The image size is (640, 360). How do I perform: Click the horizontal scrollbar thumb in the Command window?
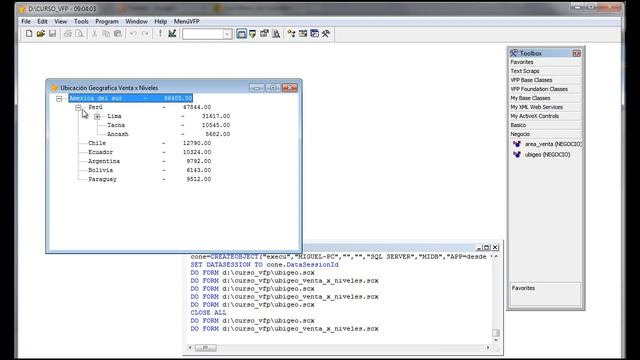205,348
